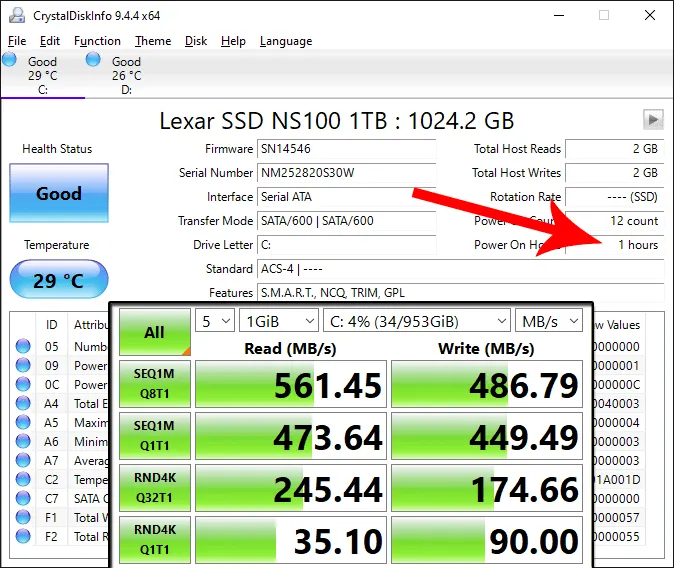
Task: Click the All benchmark button
Action: tap(155, 332)
